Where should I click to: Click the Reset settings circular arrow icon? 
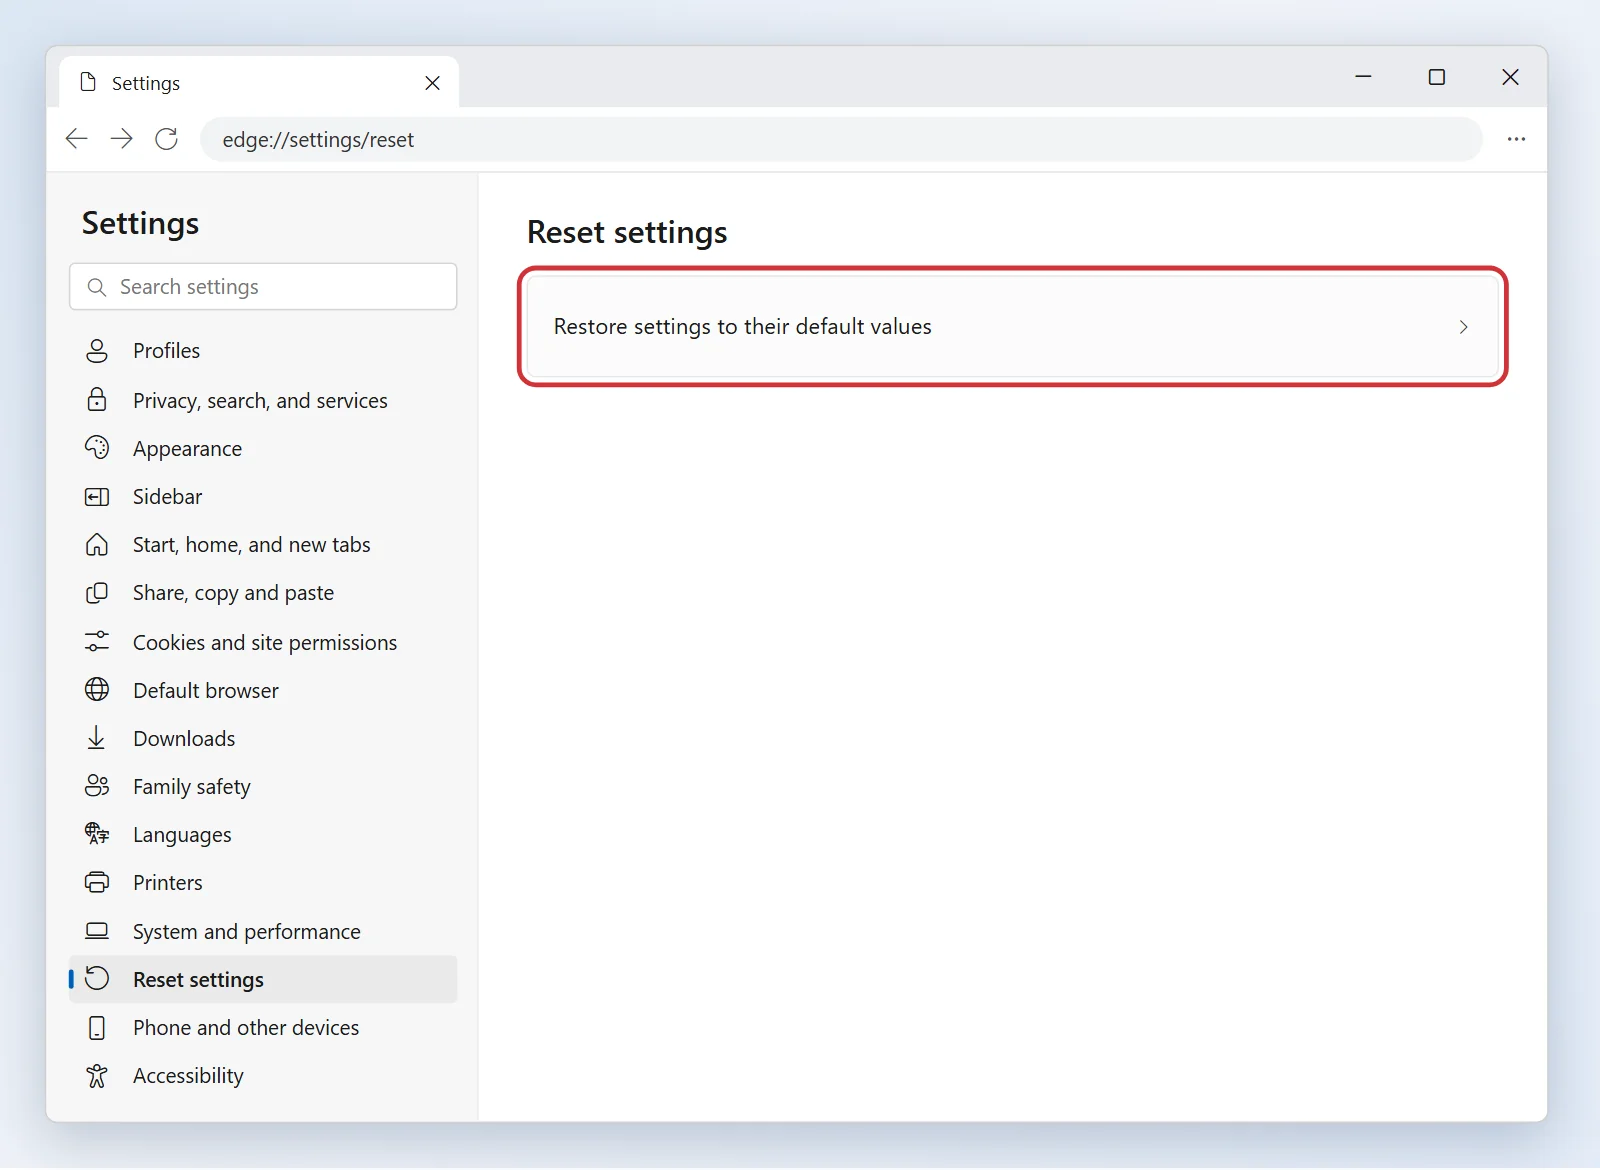97,979
